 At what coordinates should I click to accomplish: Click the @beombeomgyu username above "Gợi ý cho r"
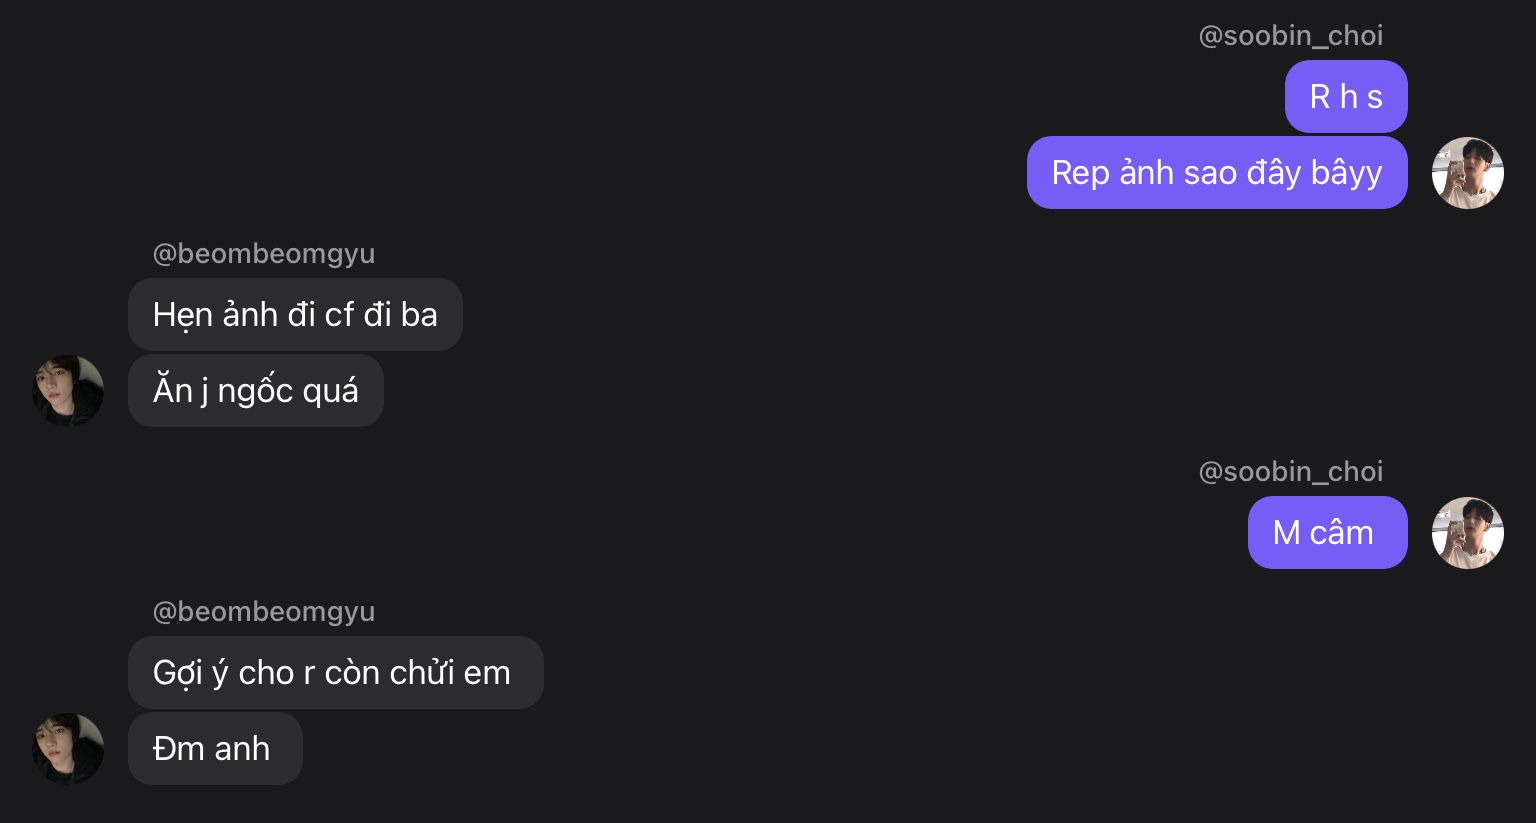[x=264, y=612]
